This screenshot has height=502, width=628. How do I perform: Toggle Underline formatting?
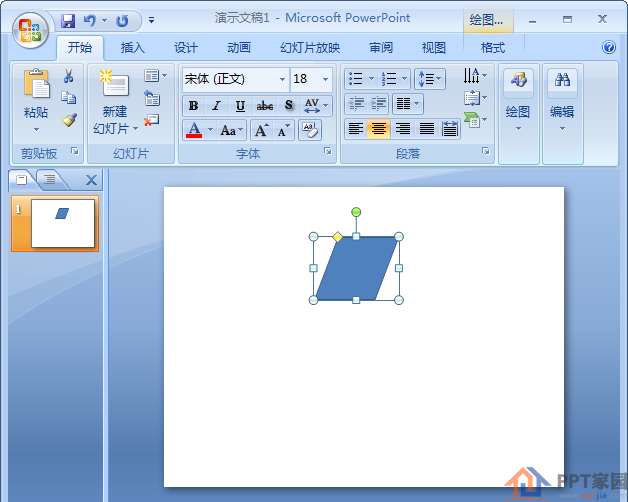(x=240, y=106)
